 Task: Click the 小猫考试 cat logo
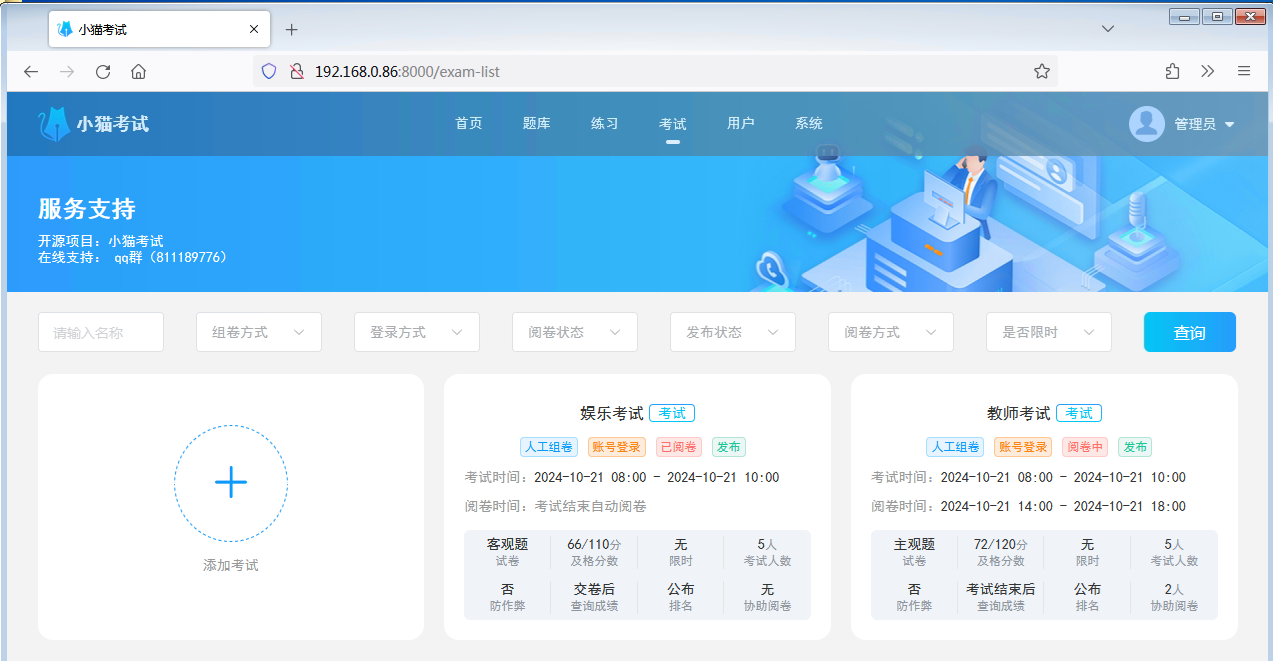tap(54, 124)
